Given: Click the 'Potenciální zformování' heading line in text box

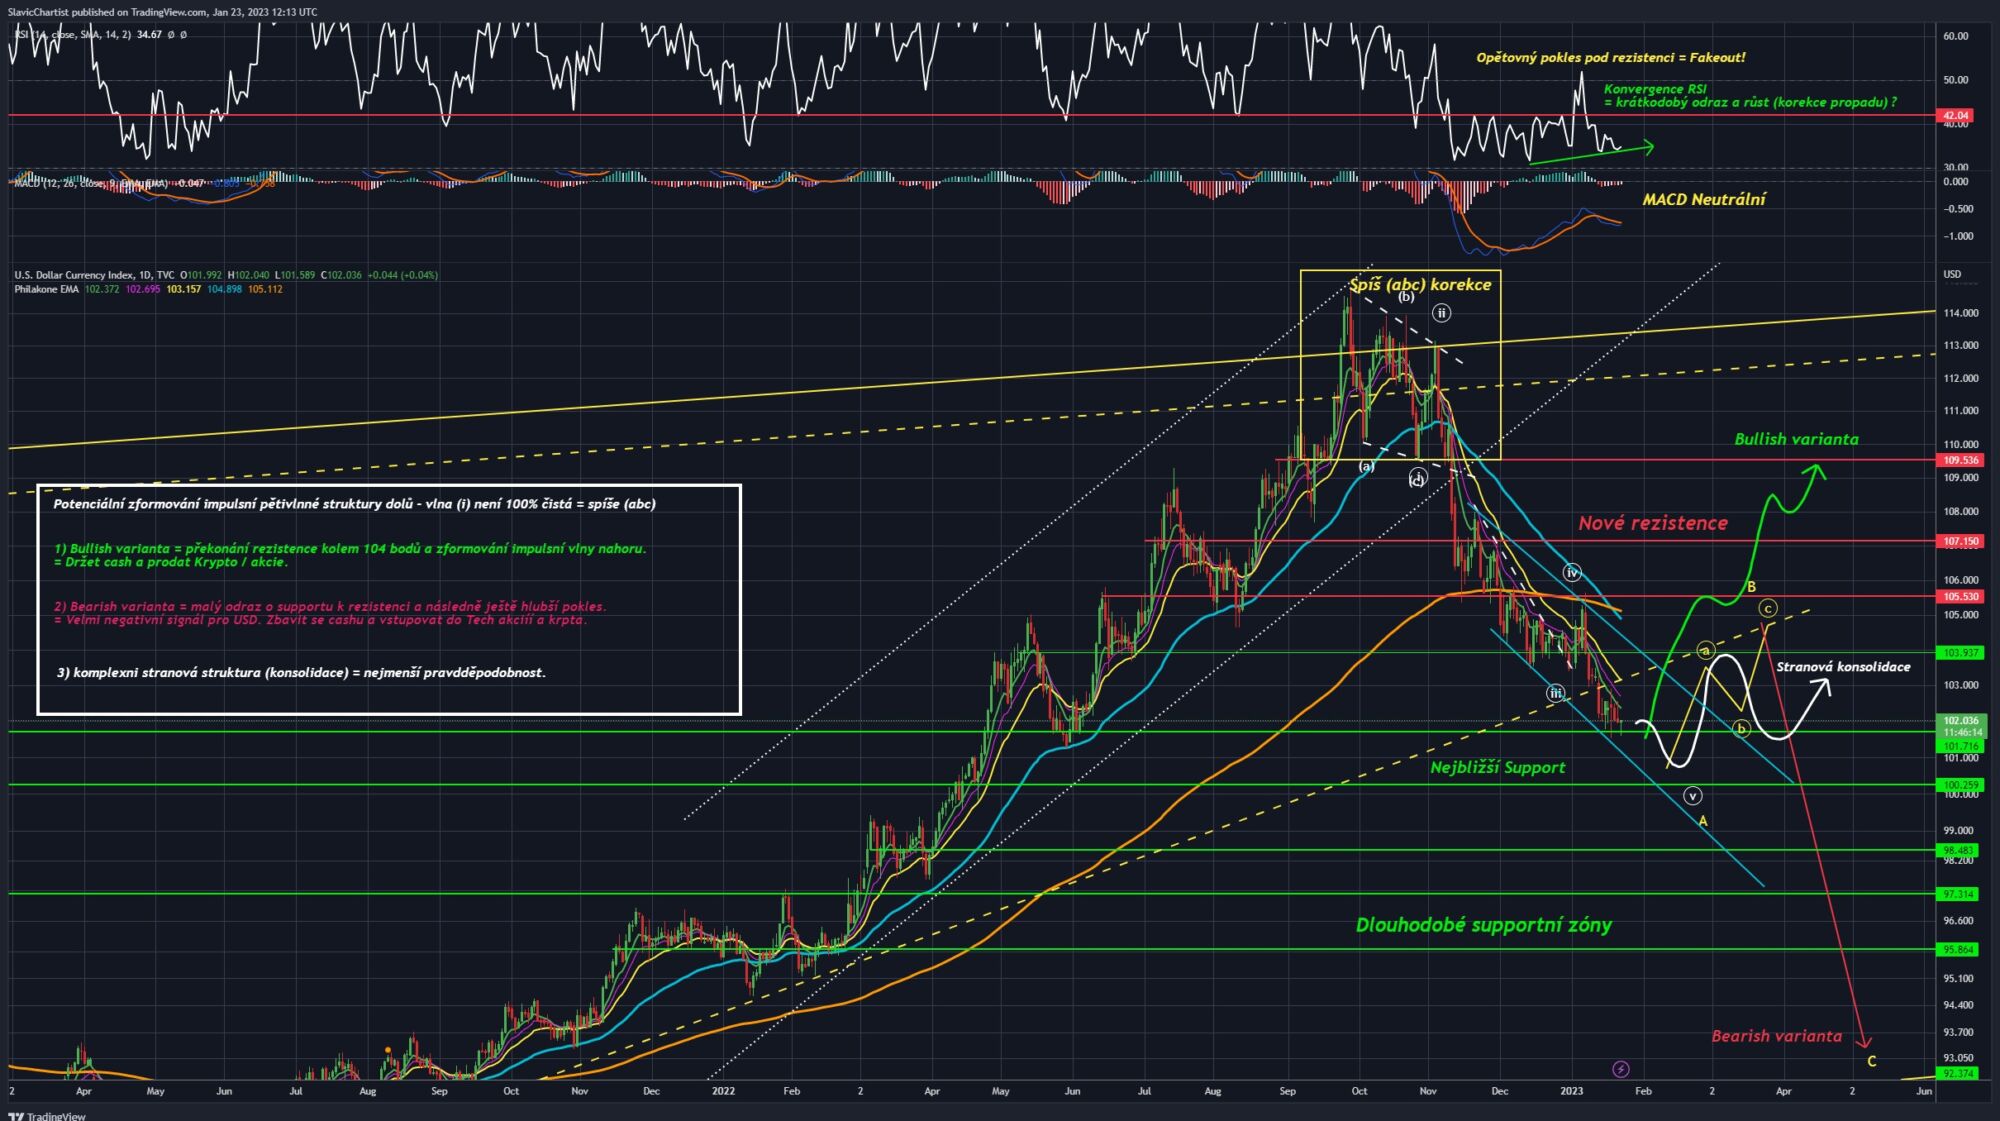Looking at the screenshot, I should coord(354,504).
